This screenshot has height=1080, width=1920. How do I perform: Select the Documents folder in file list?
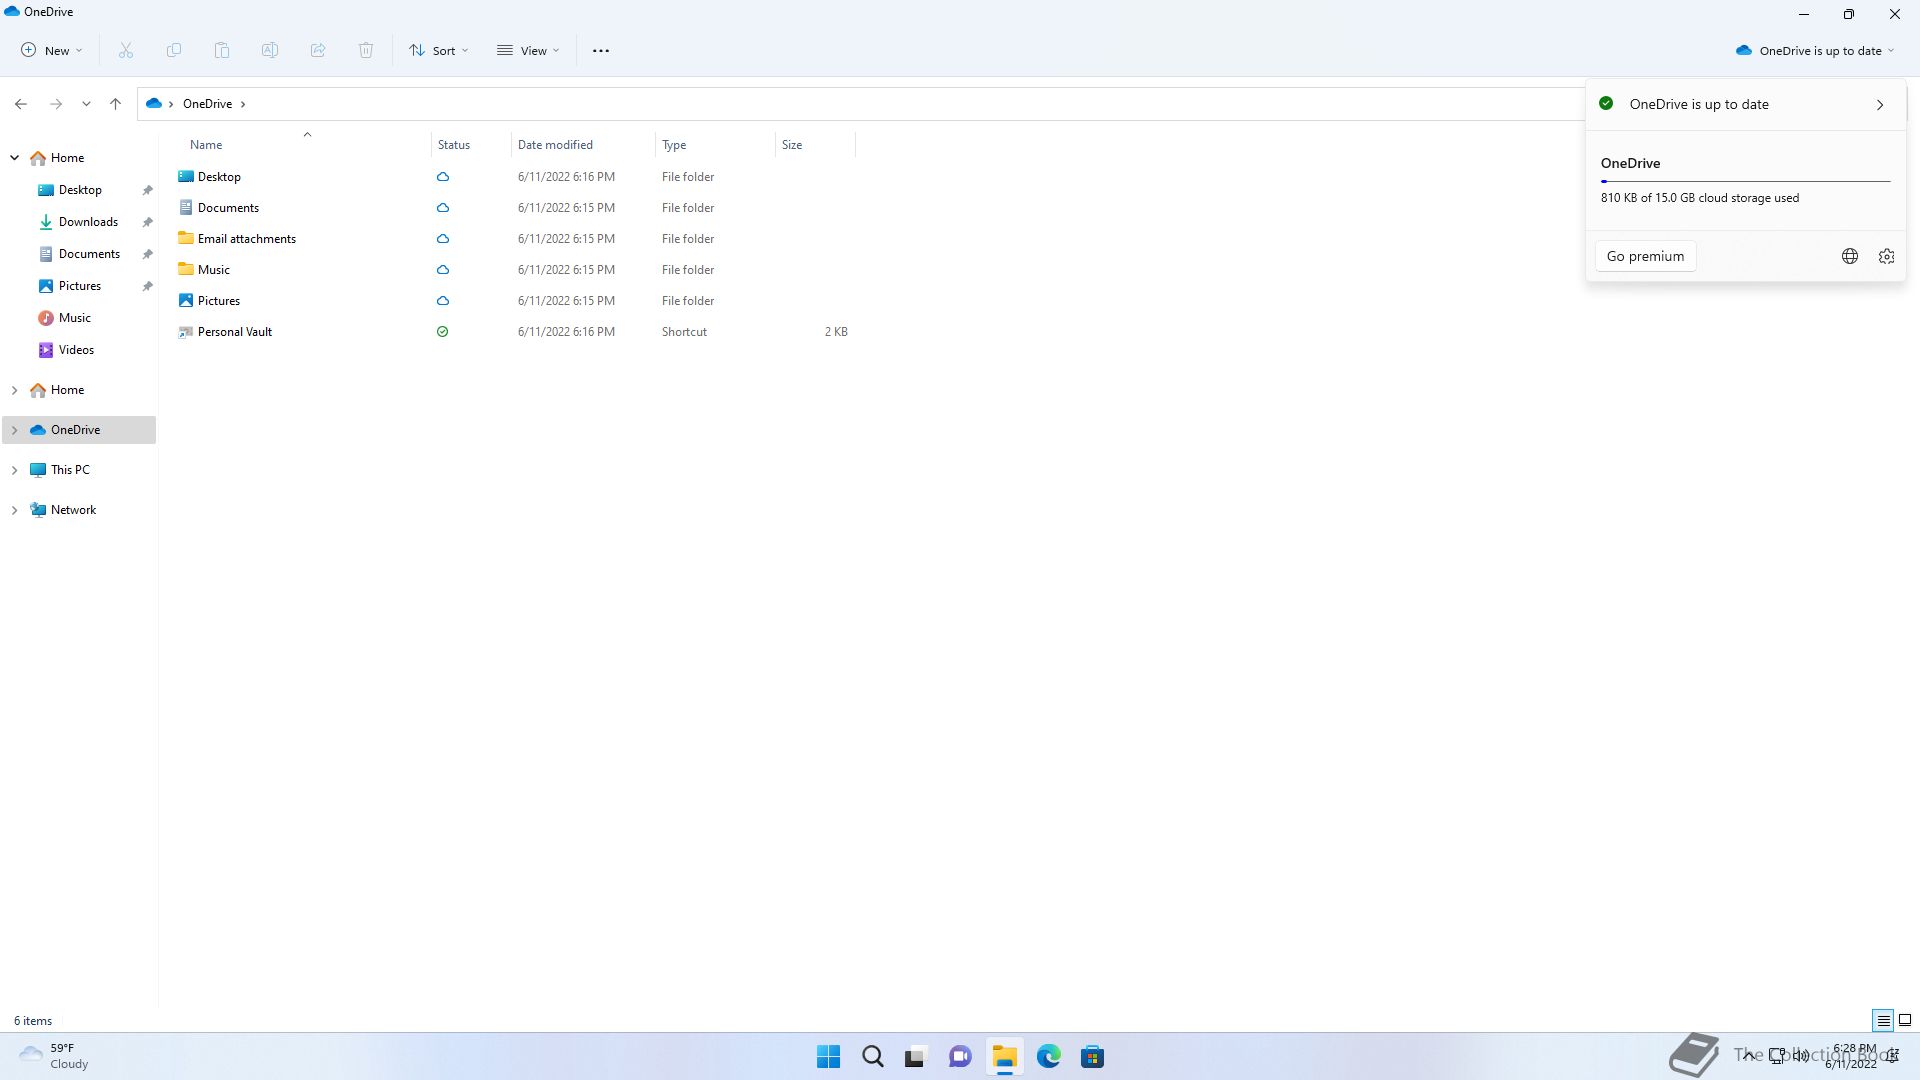point(228,208)
